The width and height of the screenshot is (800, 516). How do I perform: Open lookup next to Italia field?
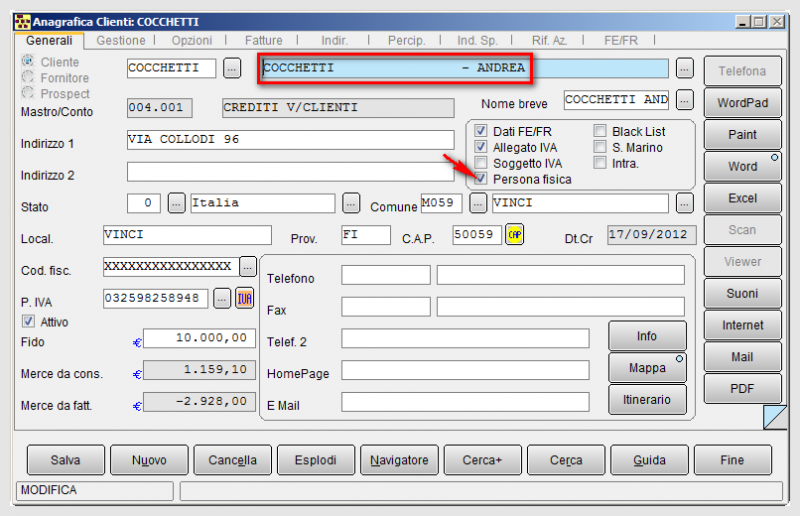(x=351, y=203)
